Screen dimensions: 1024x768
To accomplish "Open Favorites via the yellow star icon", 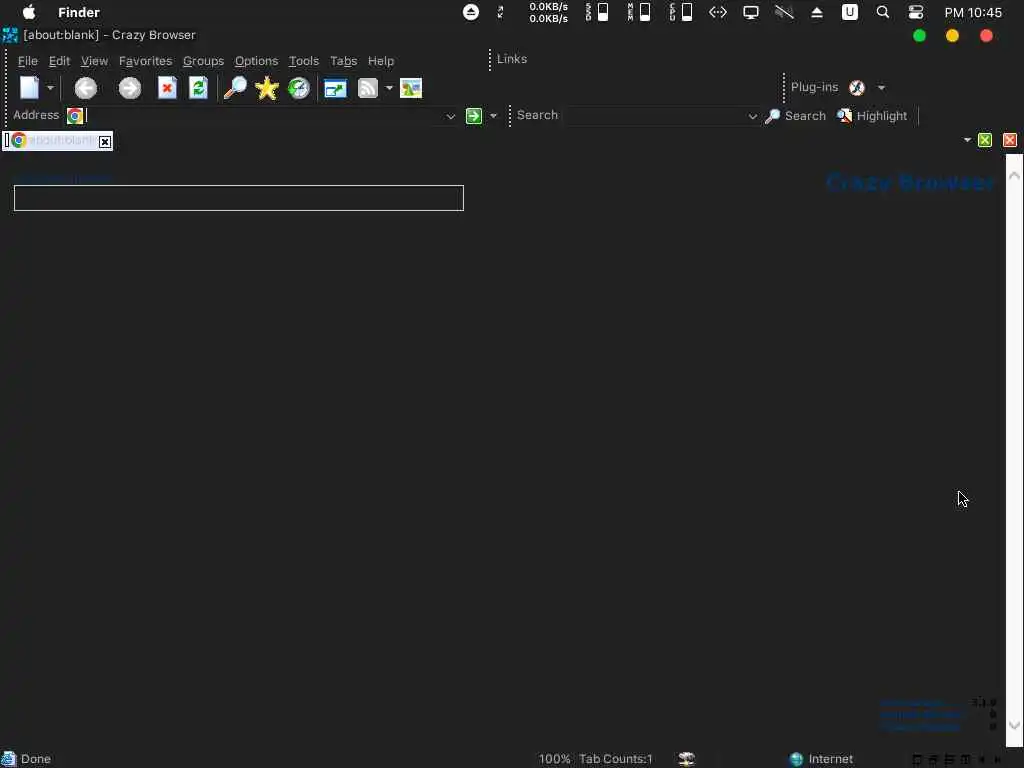I will click(266, 88).
